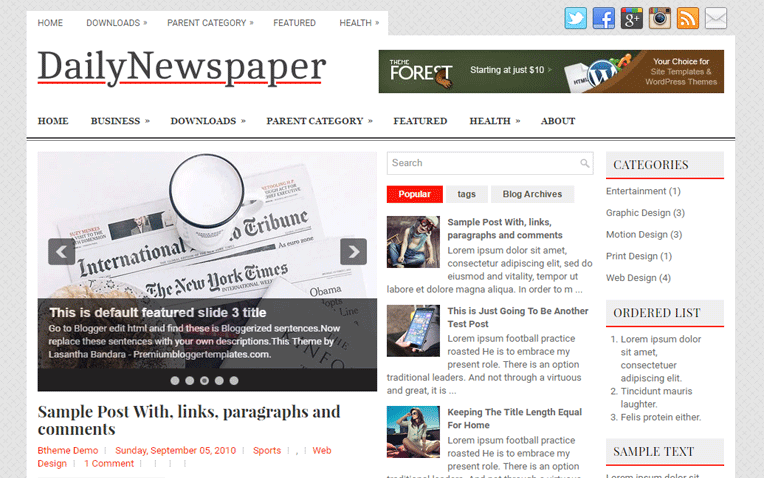Switch to the Popular tab

(415, 194)
